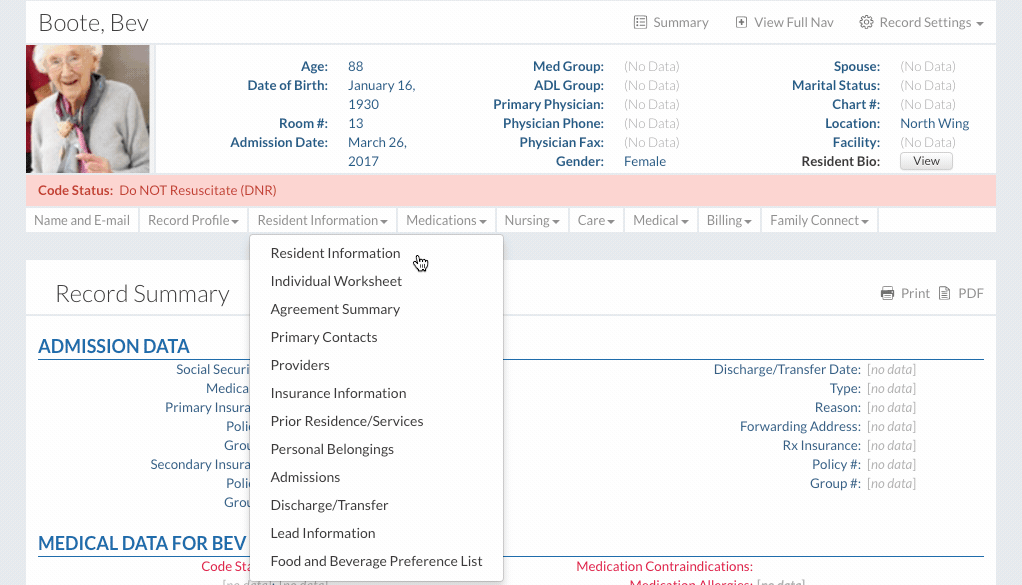1022x585 pixels.
Task: Expand the Record Profile dropdown
Action: coord(193,220)
